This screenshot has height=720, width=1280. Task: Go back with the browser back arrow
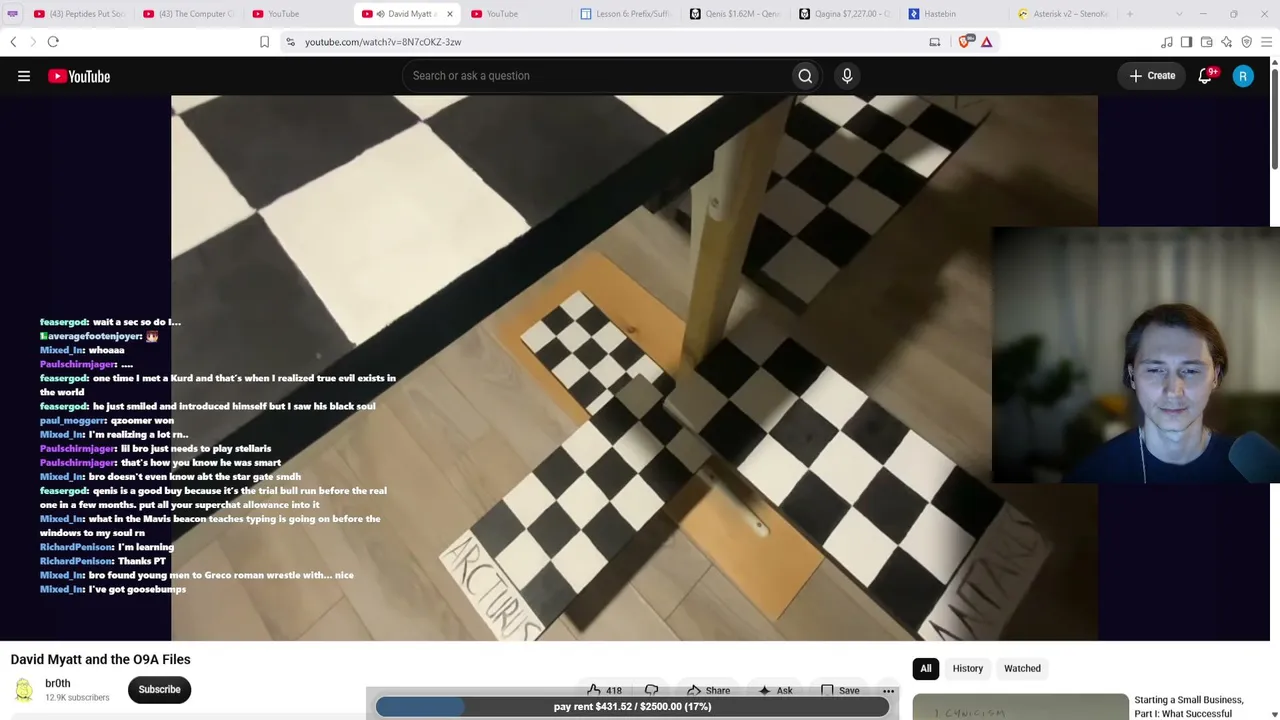coord(13,42)
